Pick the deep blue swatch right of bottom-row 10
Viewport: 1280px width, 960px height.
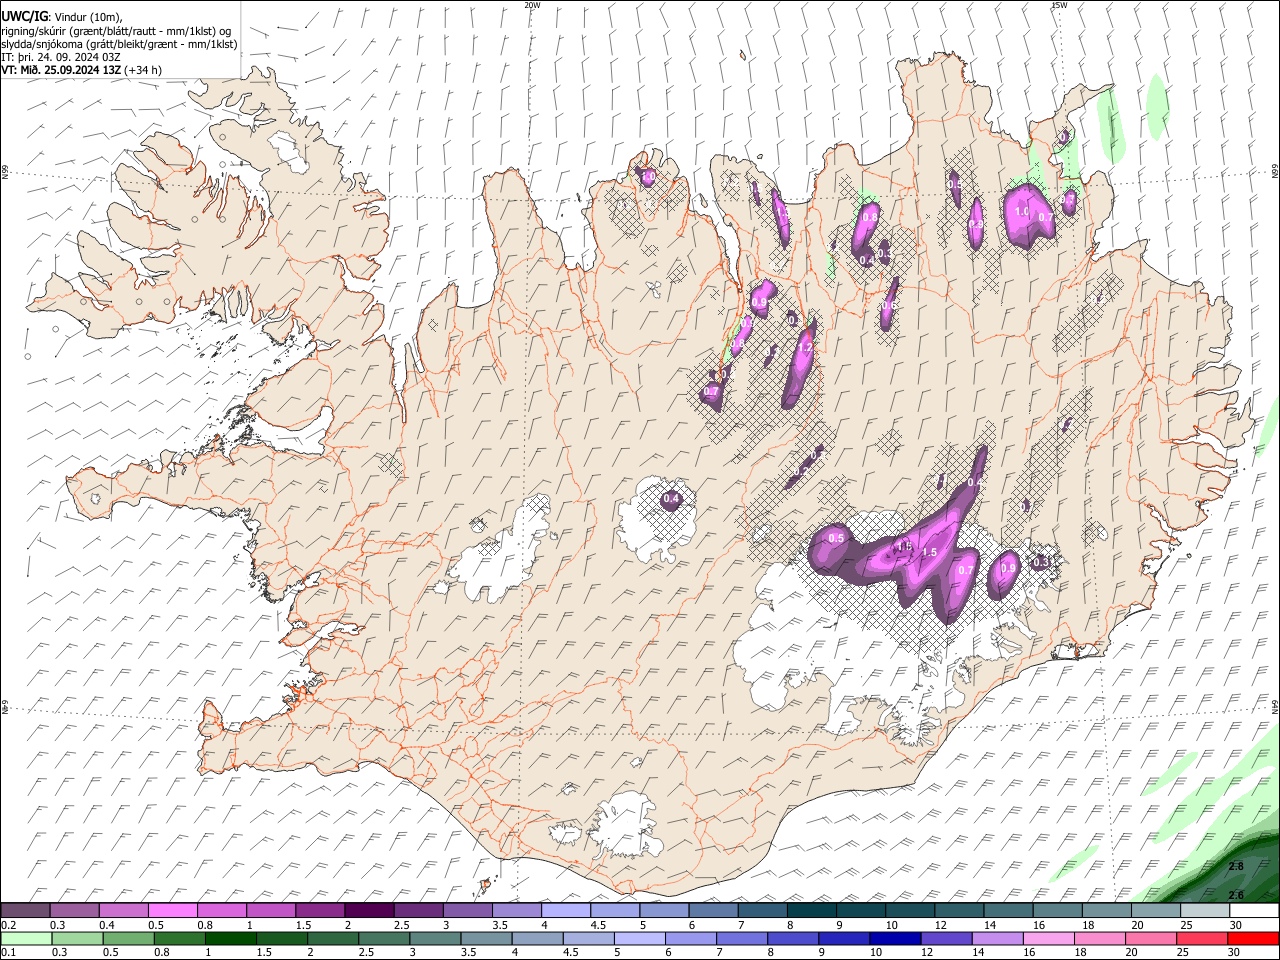pos(895,938)
